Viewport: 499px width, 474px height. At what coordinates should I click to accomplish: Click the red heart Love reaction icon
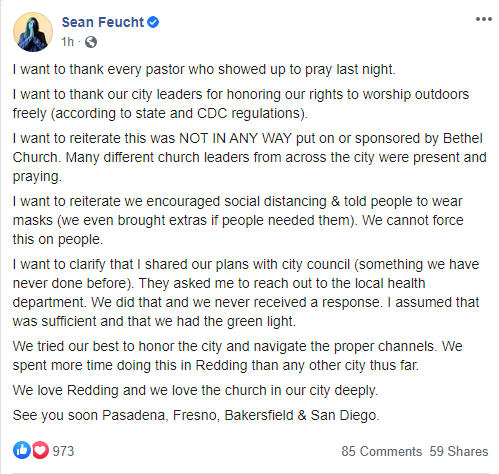click(40, 450)
